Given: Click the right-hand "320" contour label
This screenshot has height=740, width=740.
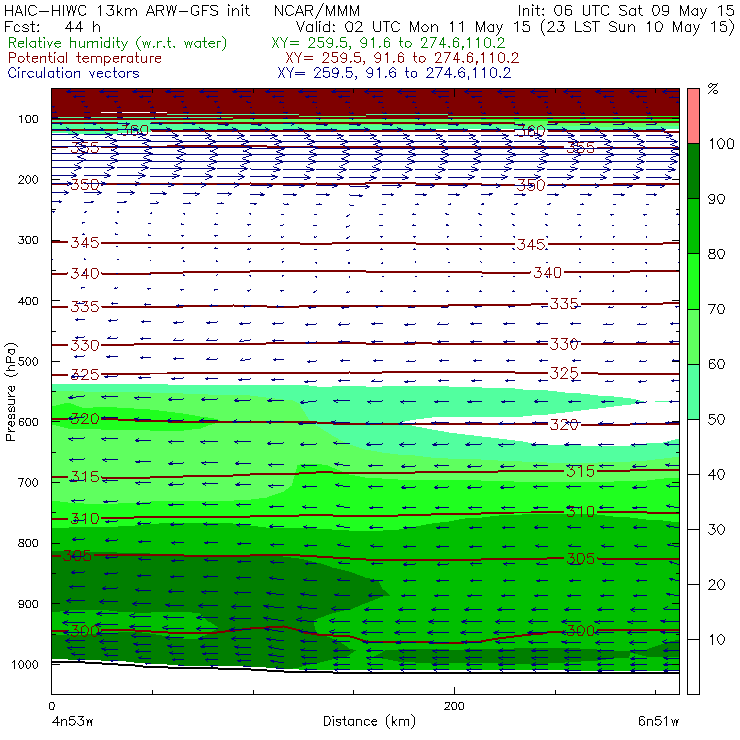Looking at the screenshot, I should tap(564, 425).
